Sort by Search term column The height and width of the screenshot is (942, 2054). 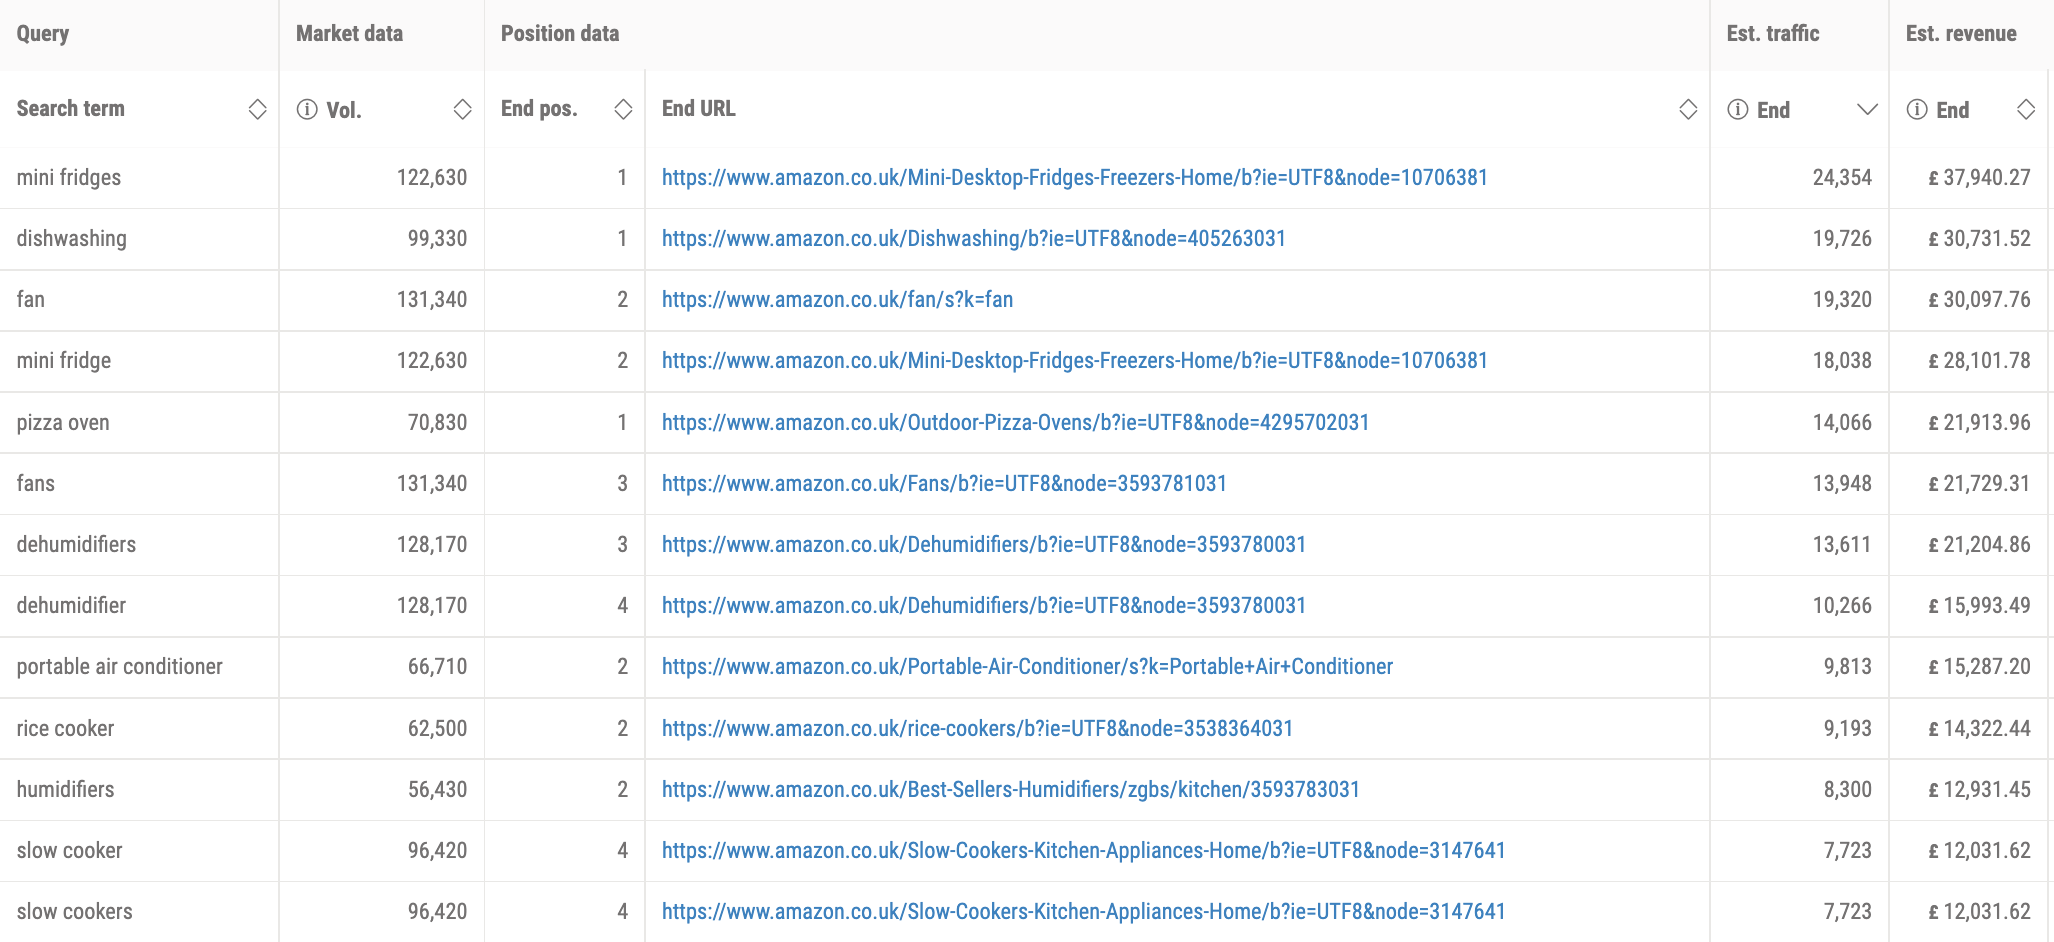[257, 109]
